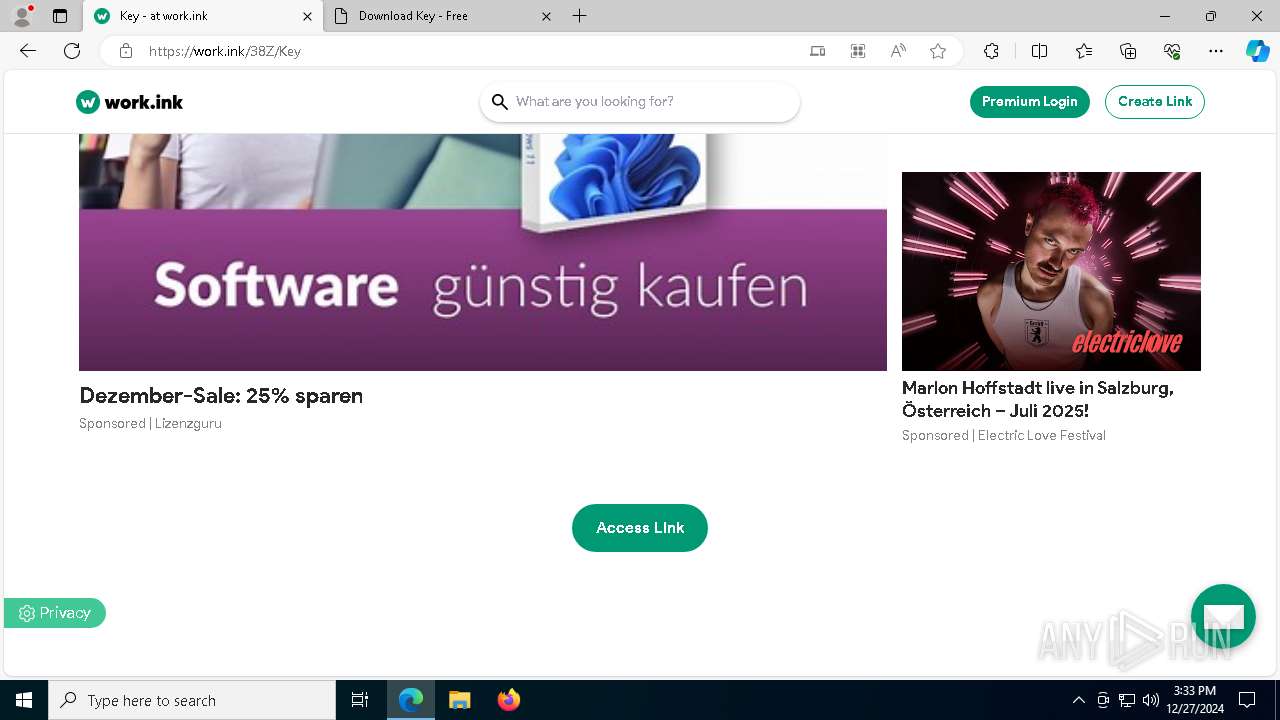Click the browser Back arrow
The width and height of the screenshot is (1280, 720).
point(28,51)
